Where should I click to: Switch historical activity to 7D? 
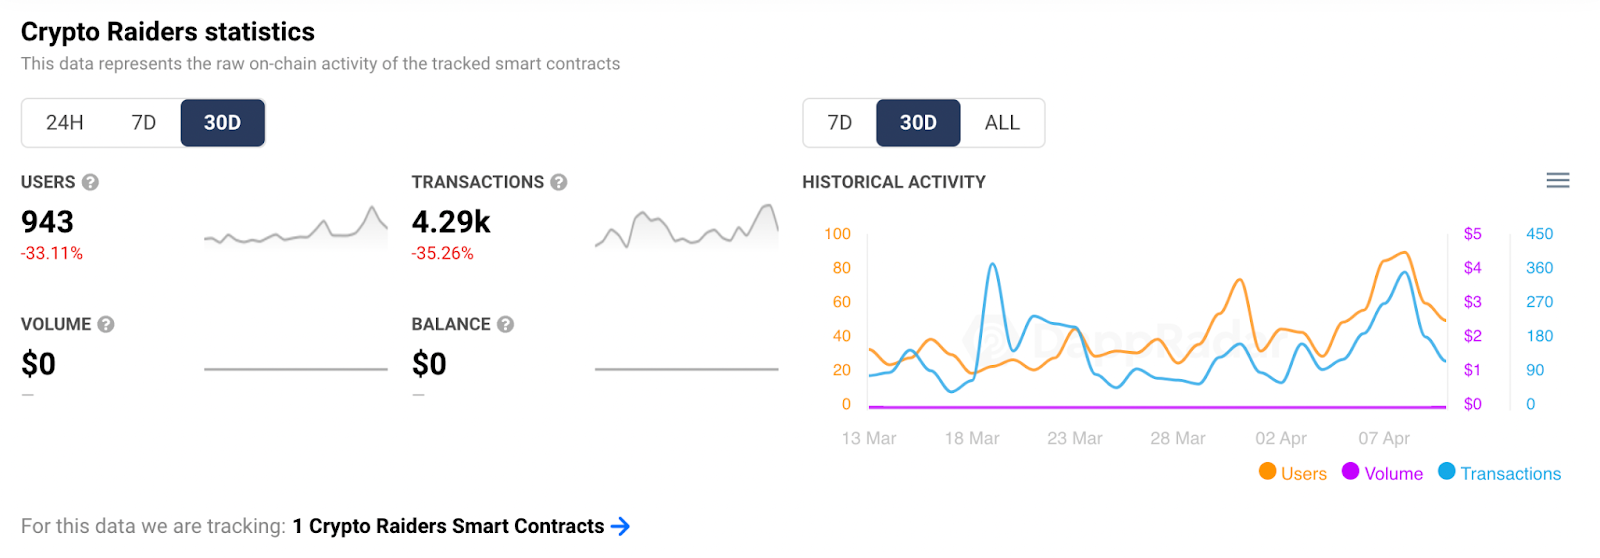(x=840, y=123)
